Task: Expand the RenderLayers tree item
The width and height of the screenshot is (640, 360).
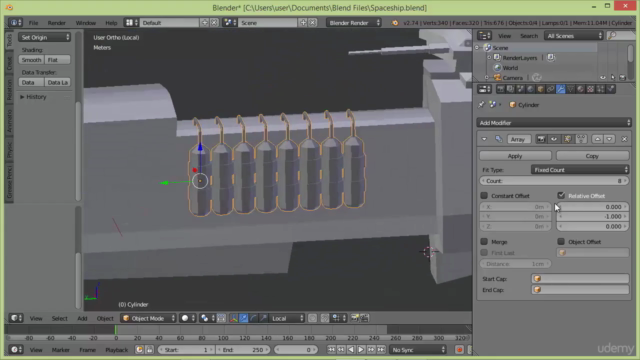Action: [x=489, y=58]
